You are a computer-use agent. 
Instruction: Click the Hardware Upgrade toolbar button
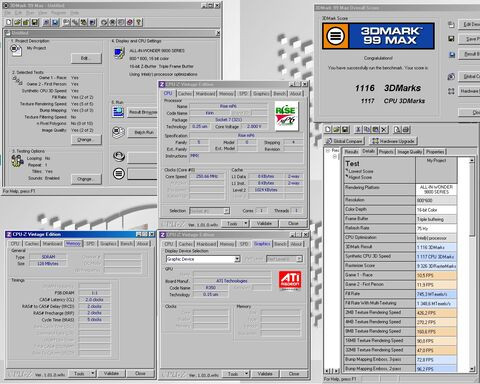tap(393, 141)
